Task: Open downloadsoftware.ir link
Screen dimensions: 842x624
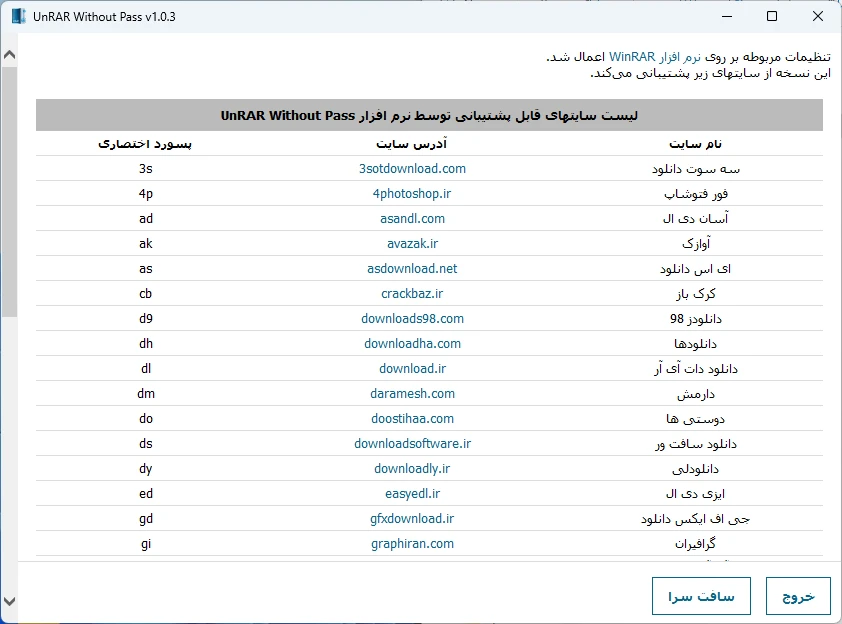Action: (412, 444)
